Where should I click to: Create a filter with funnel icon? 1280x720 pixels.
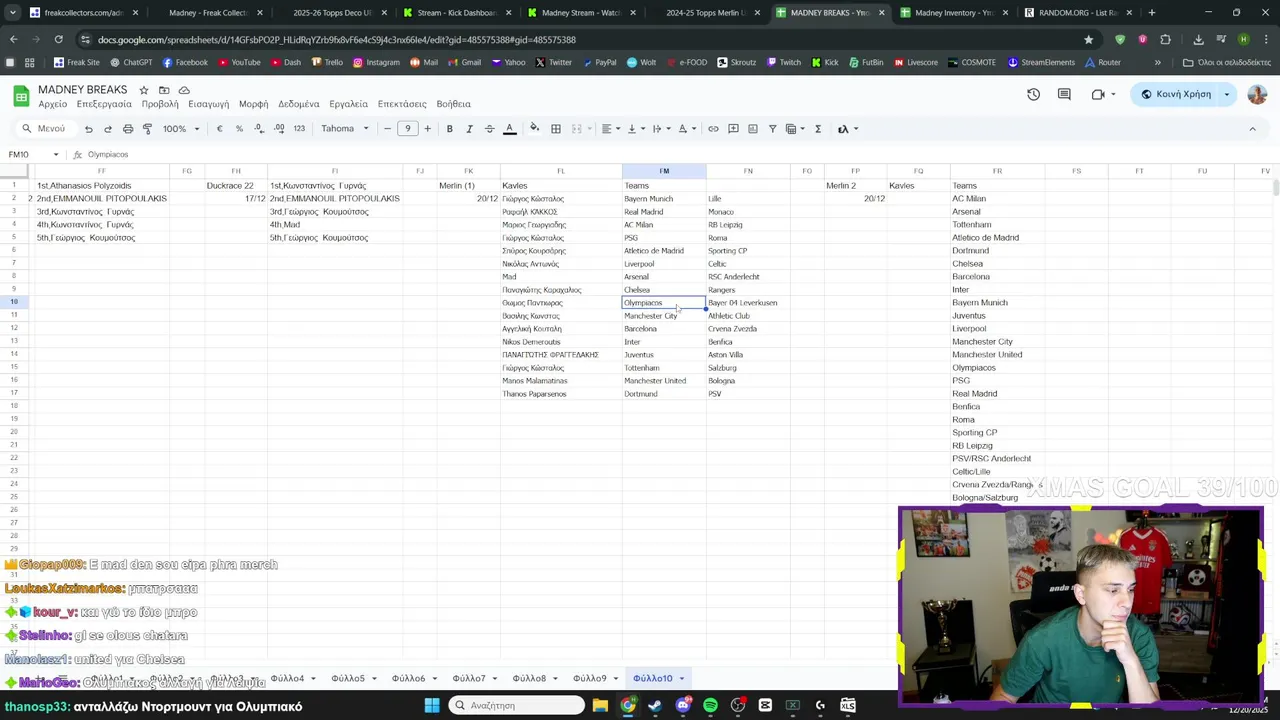772,129
